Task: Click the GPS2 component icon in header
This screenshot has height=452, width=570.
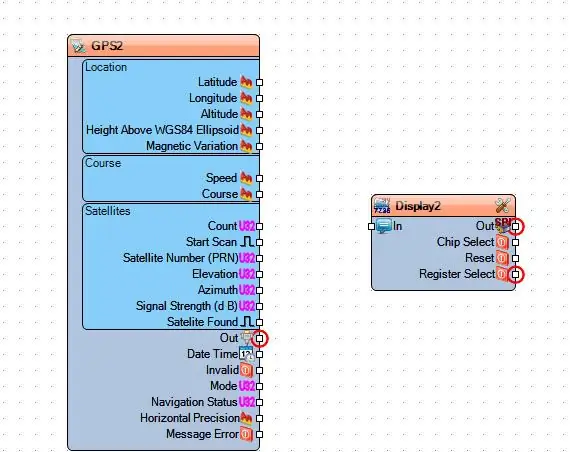Action: pyautogui.click(x=78, y=46)
